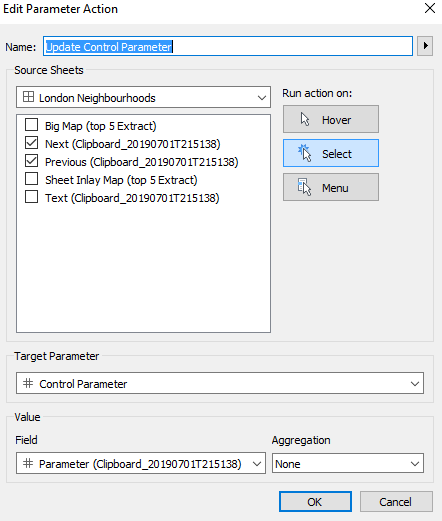Click the Cancel button
The image size is (442, 521).
point(396,502)
